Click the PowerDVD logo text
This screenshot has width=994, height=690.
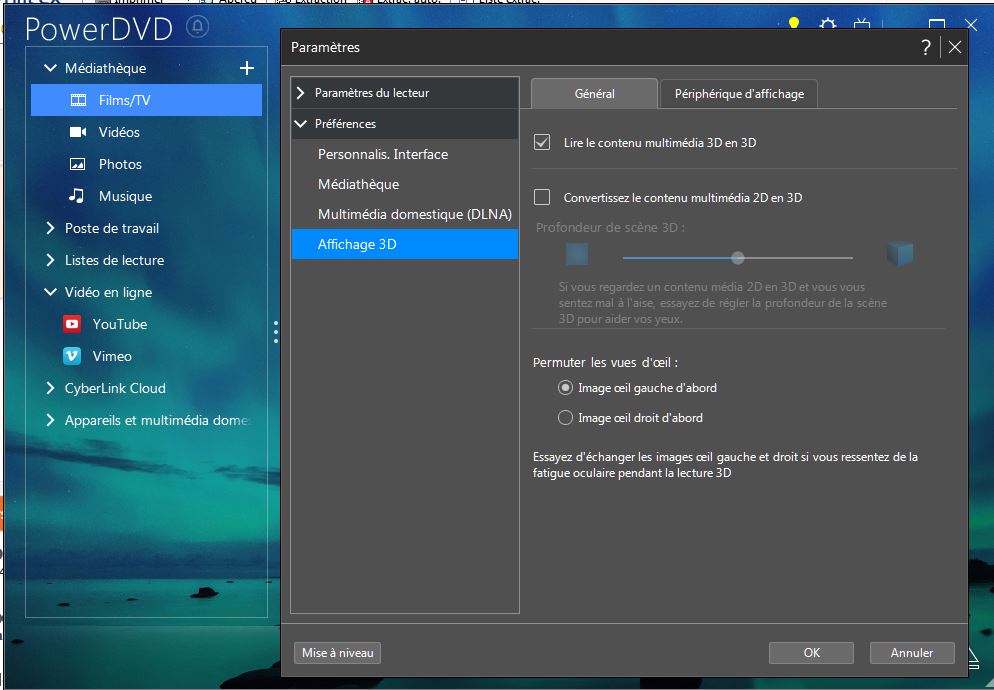(x=99, y=29)
